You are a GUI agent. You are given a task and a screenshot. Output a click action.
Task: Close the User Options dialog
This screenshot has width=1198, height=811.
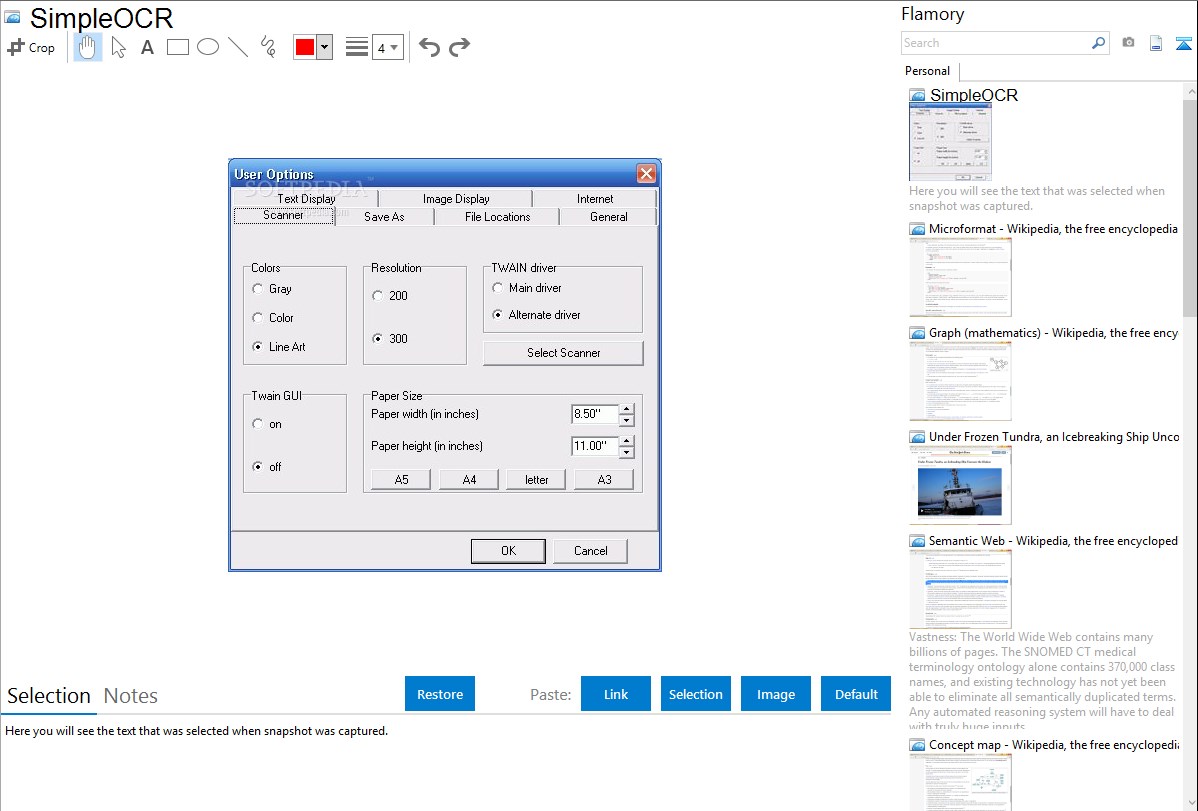pos(646,174)
